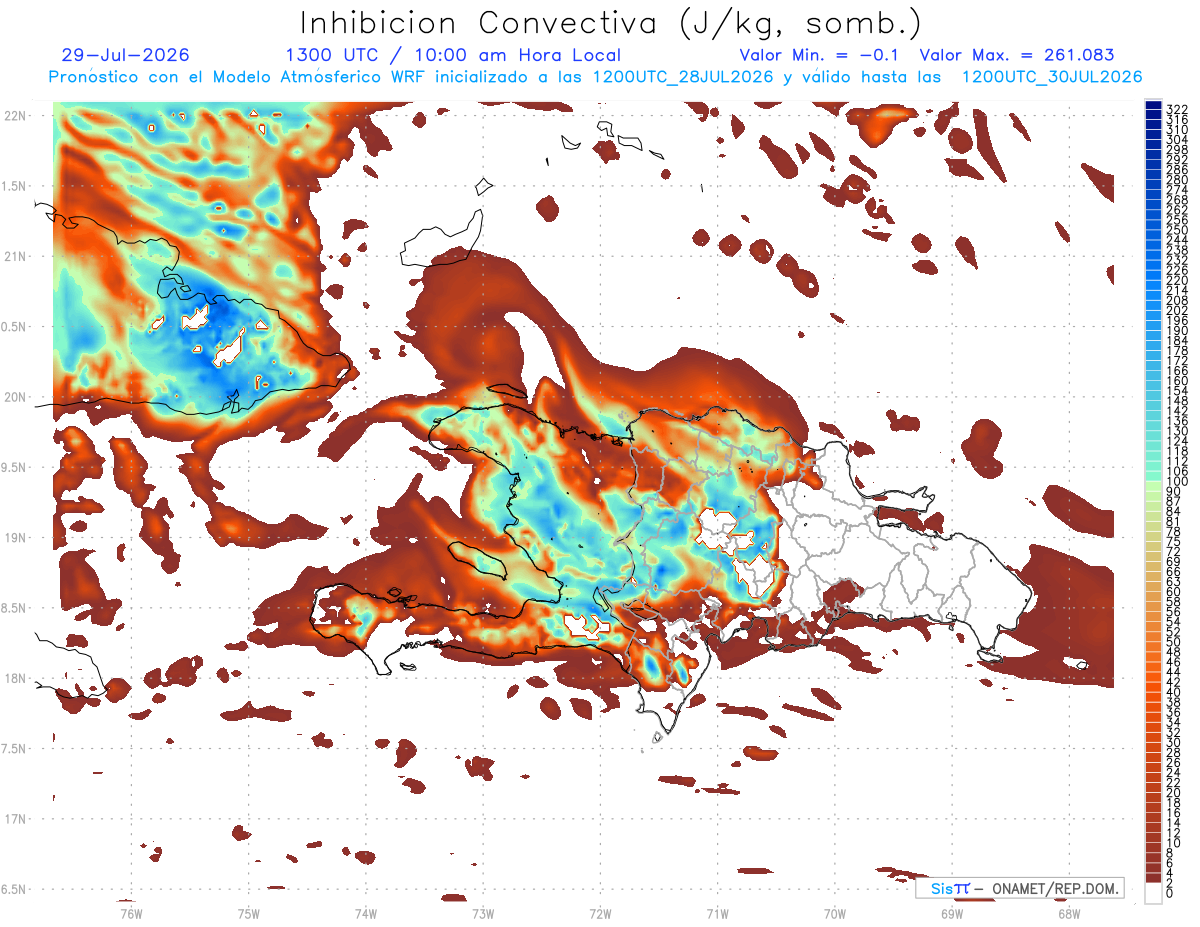Click the "19N" latitude label

(x=15, y=538)
